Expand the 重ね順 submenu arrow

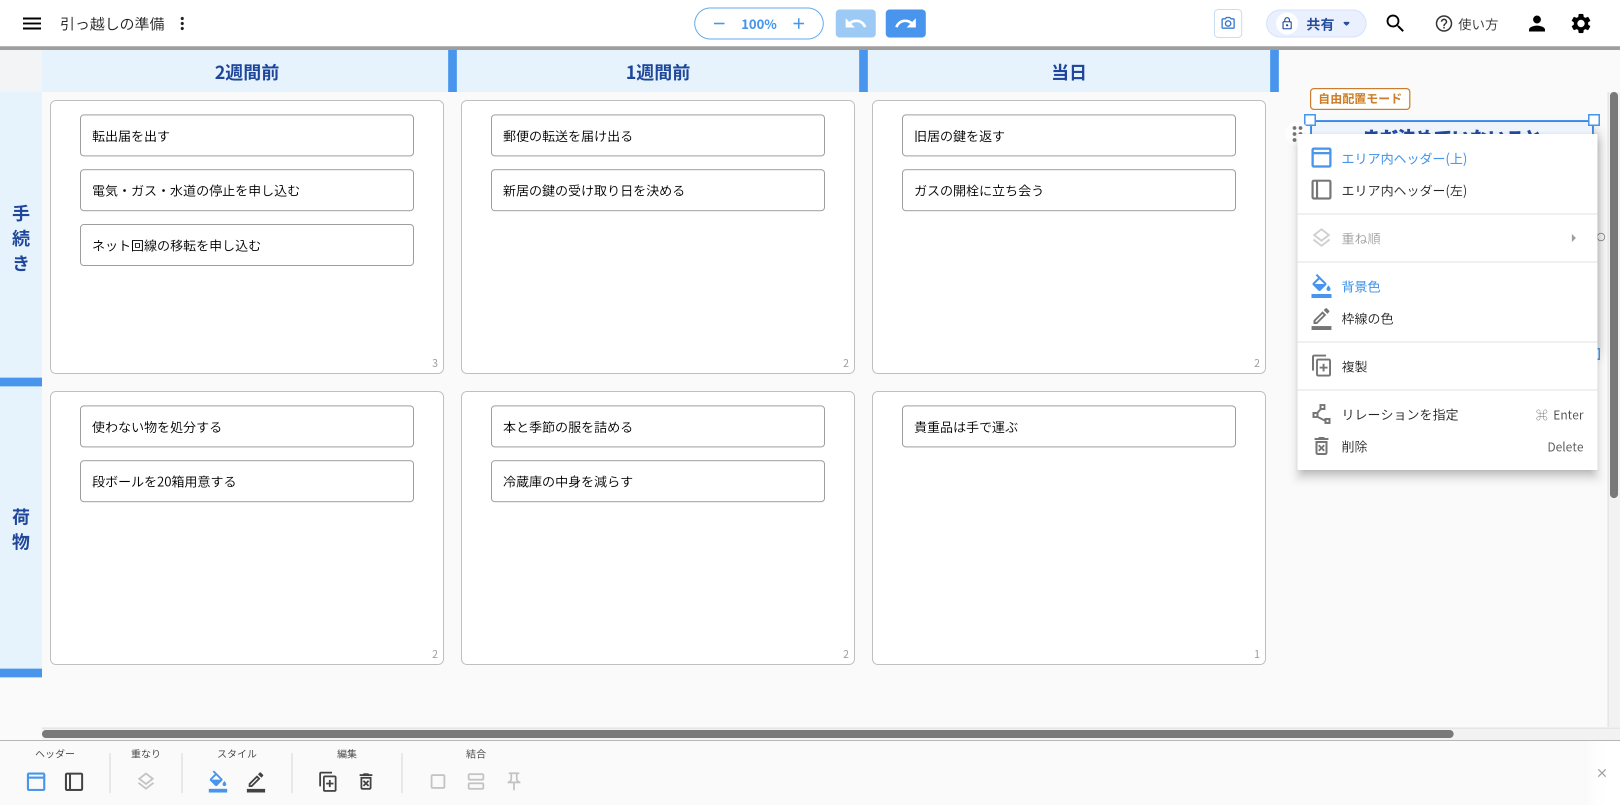[1573, 238]
